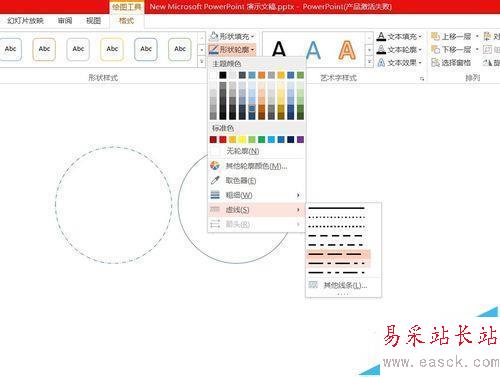The width and height of the screenshot is (500, 377).
Task: Open 其他轮廓颜色(M) more colors dialog
Action: pyautogui.click(x=257, y=166)
